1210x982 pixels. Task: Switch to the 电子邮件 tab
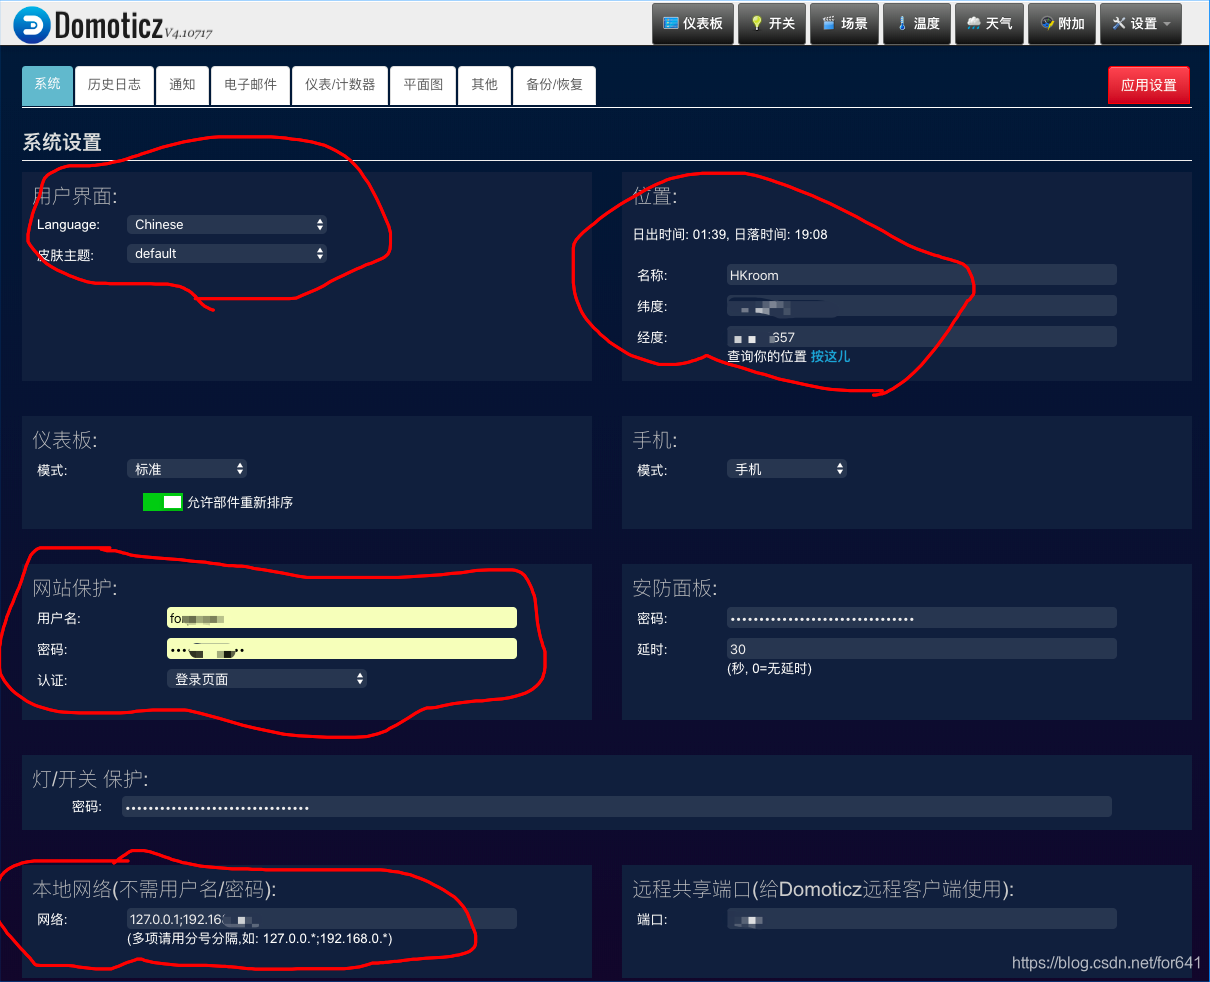[250, 85]
